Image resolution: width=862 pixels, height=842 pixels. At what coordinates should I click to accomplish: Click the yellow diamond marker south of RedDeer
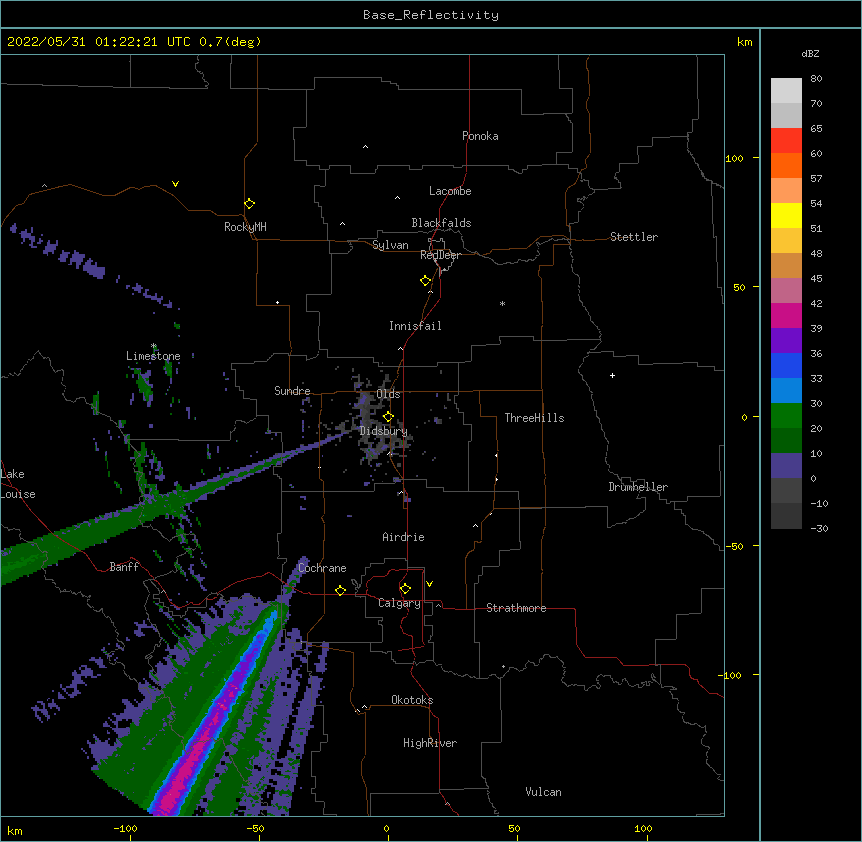426,281
